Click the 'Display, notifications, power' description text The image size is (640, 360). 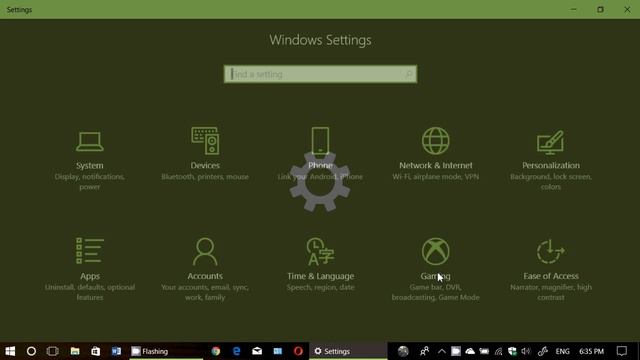tap(89, 182)
